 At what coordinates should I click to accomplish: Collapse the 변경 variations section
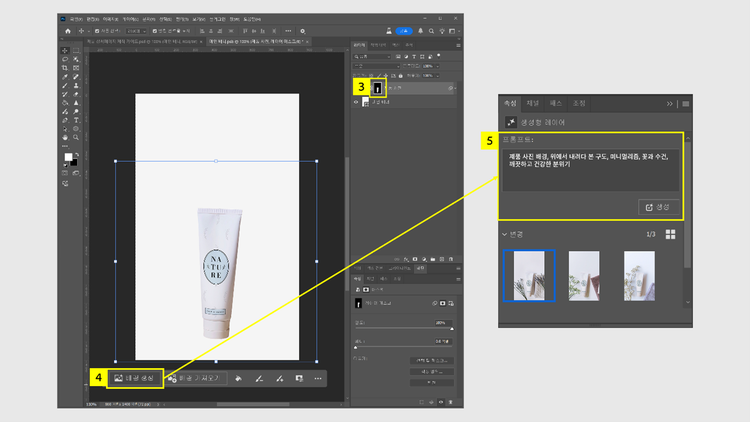point(505,234)
